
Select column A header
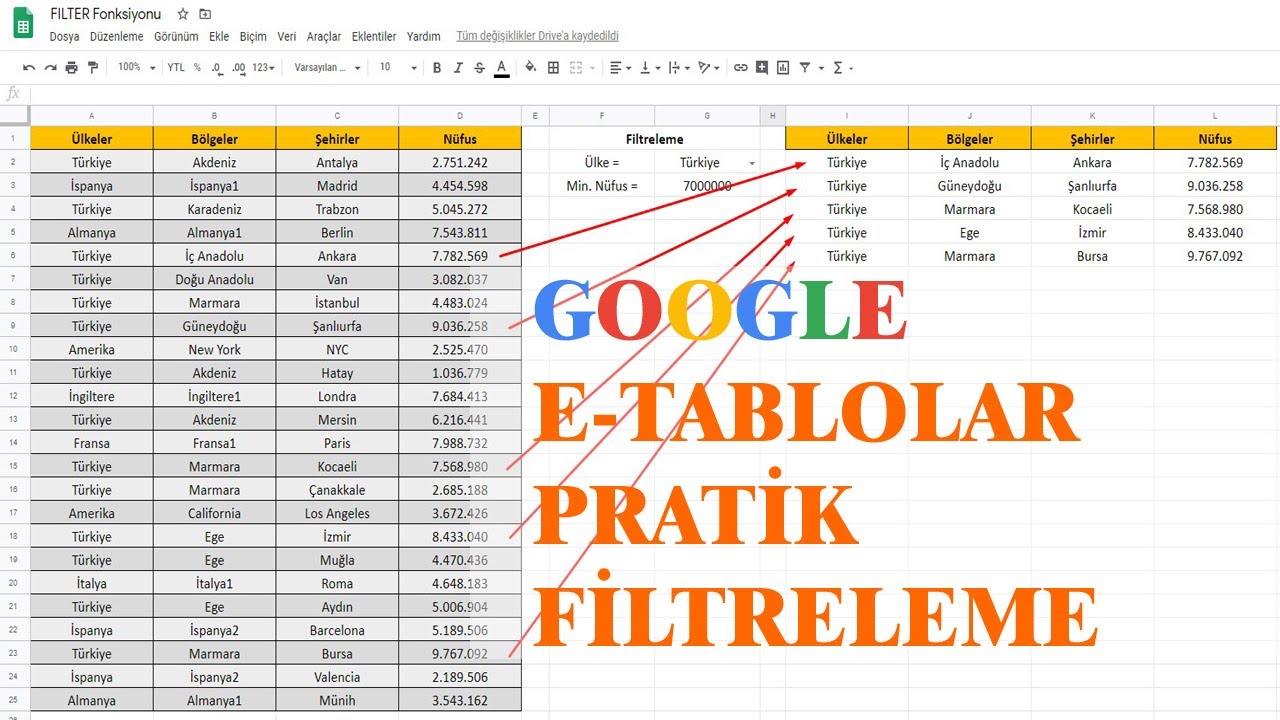click(92, 116)
